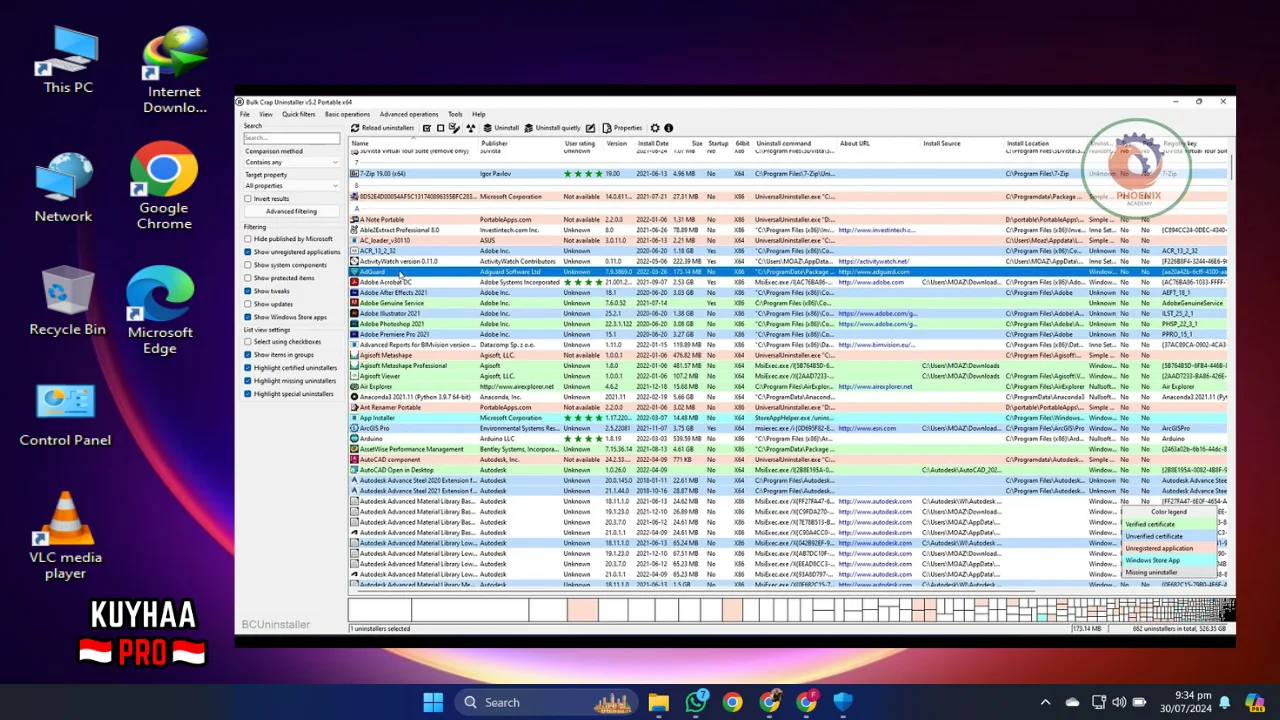Open WhatsApp from the taskbar
This screenshot has width=1280, height=720.
695,702
